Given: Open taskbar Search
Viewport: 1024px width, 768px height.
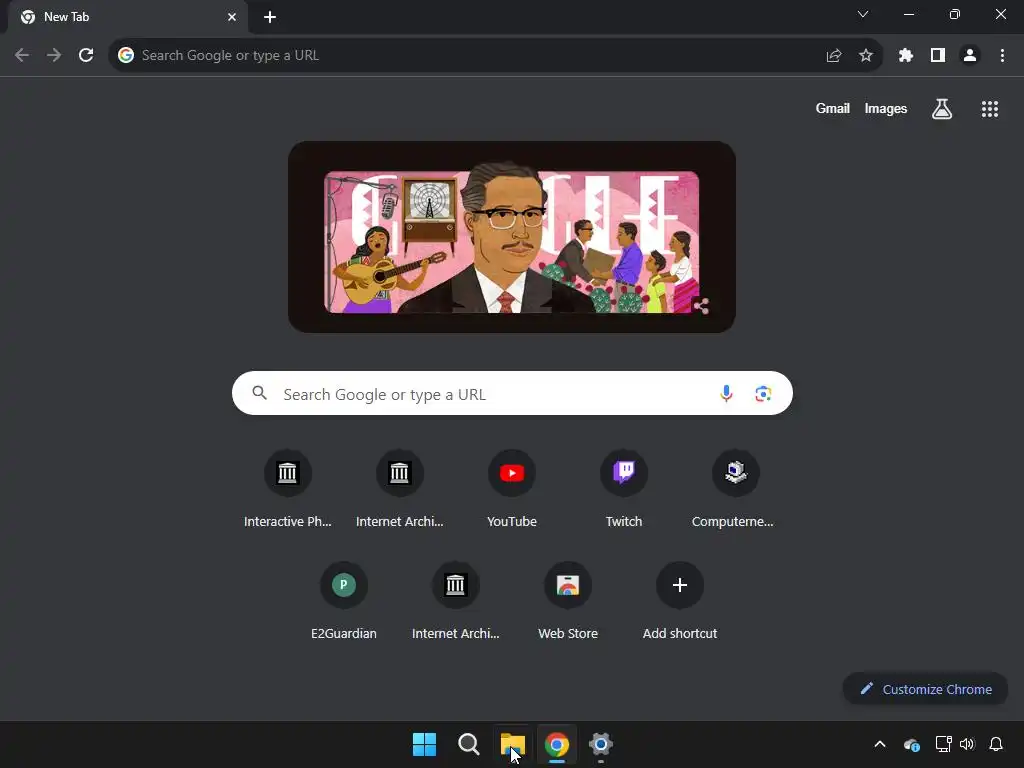Looking at the screenshot, I should click(x=468, y=744).
